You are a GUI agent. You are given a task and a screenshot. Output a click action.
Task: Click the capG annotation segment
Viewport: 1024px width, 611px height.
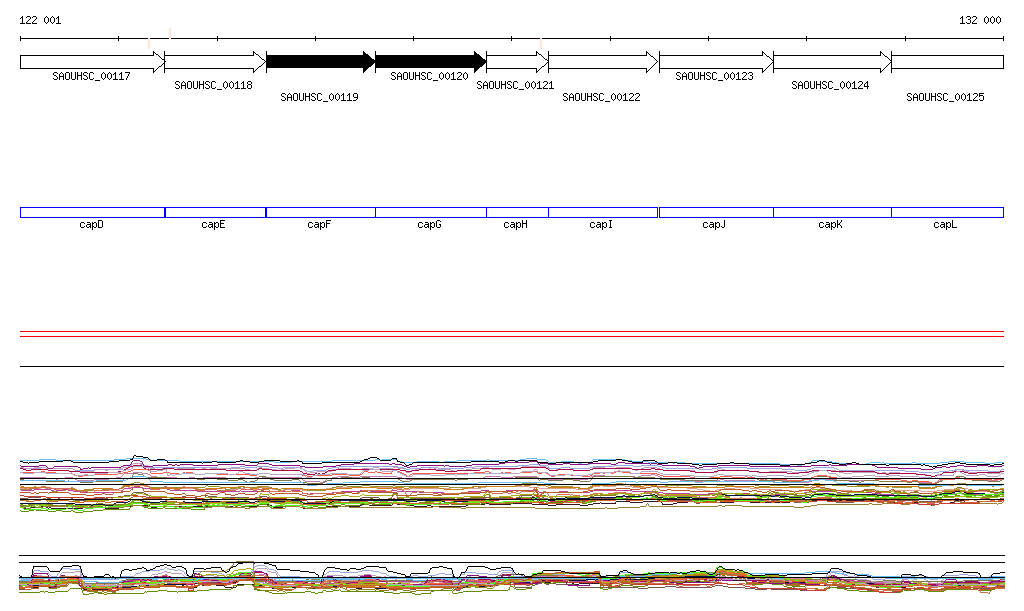click(430, 212)
